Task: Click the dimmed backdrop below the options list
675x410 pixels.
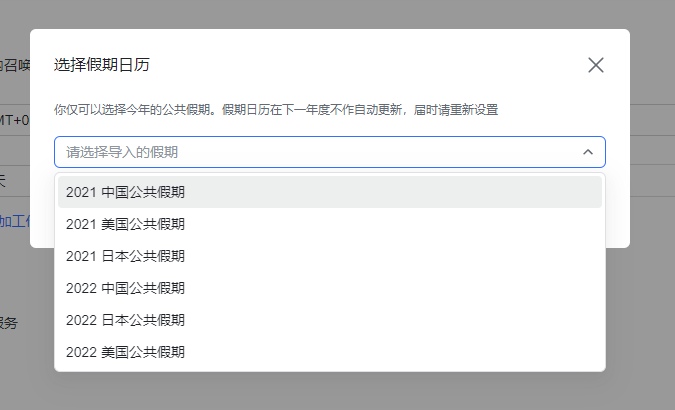Action: tap(330, 392)
